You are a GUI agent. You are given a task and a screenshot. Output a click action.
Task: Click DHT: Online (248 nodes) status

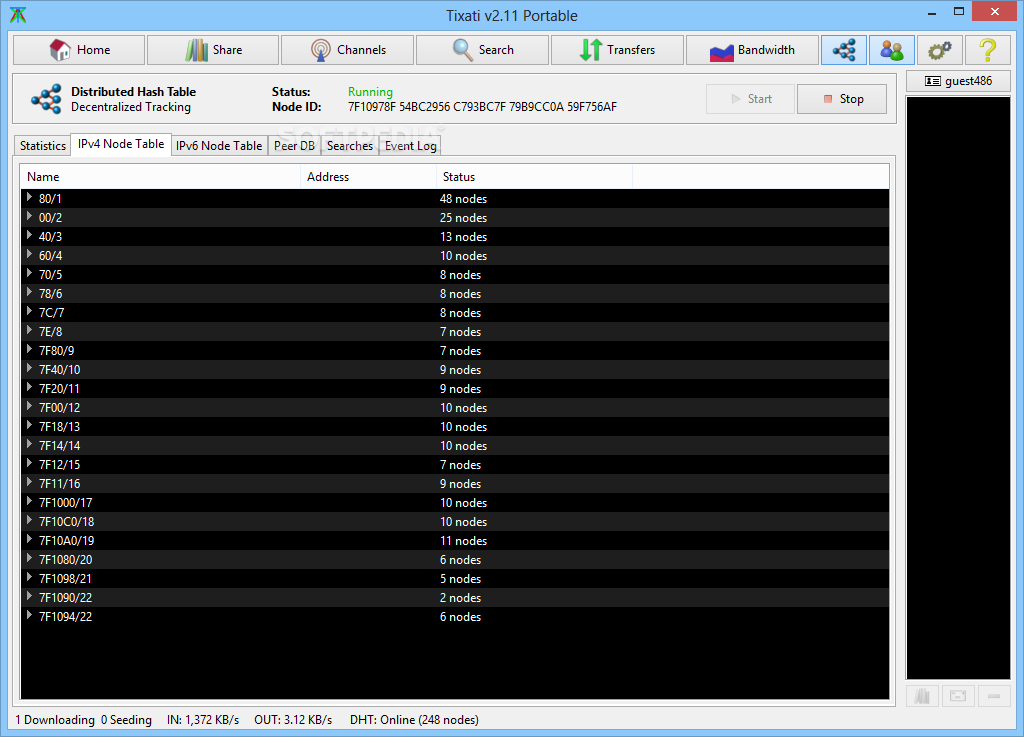(414, 719)
